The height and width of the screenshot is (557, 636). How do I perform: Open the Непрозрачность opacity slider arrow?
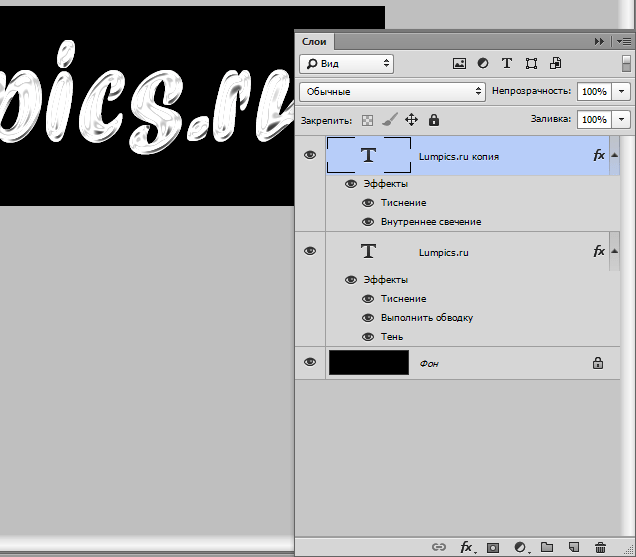pyautogui.click(x=622, y=91)
